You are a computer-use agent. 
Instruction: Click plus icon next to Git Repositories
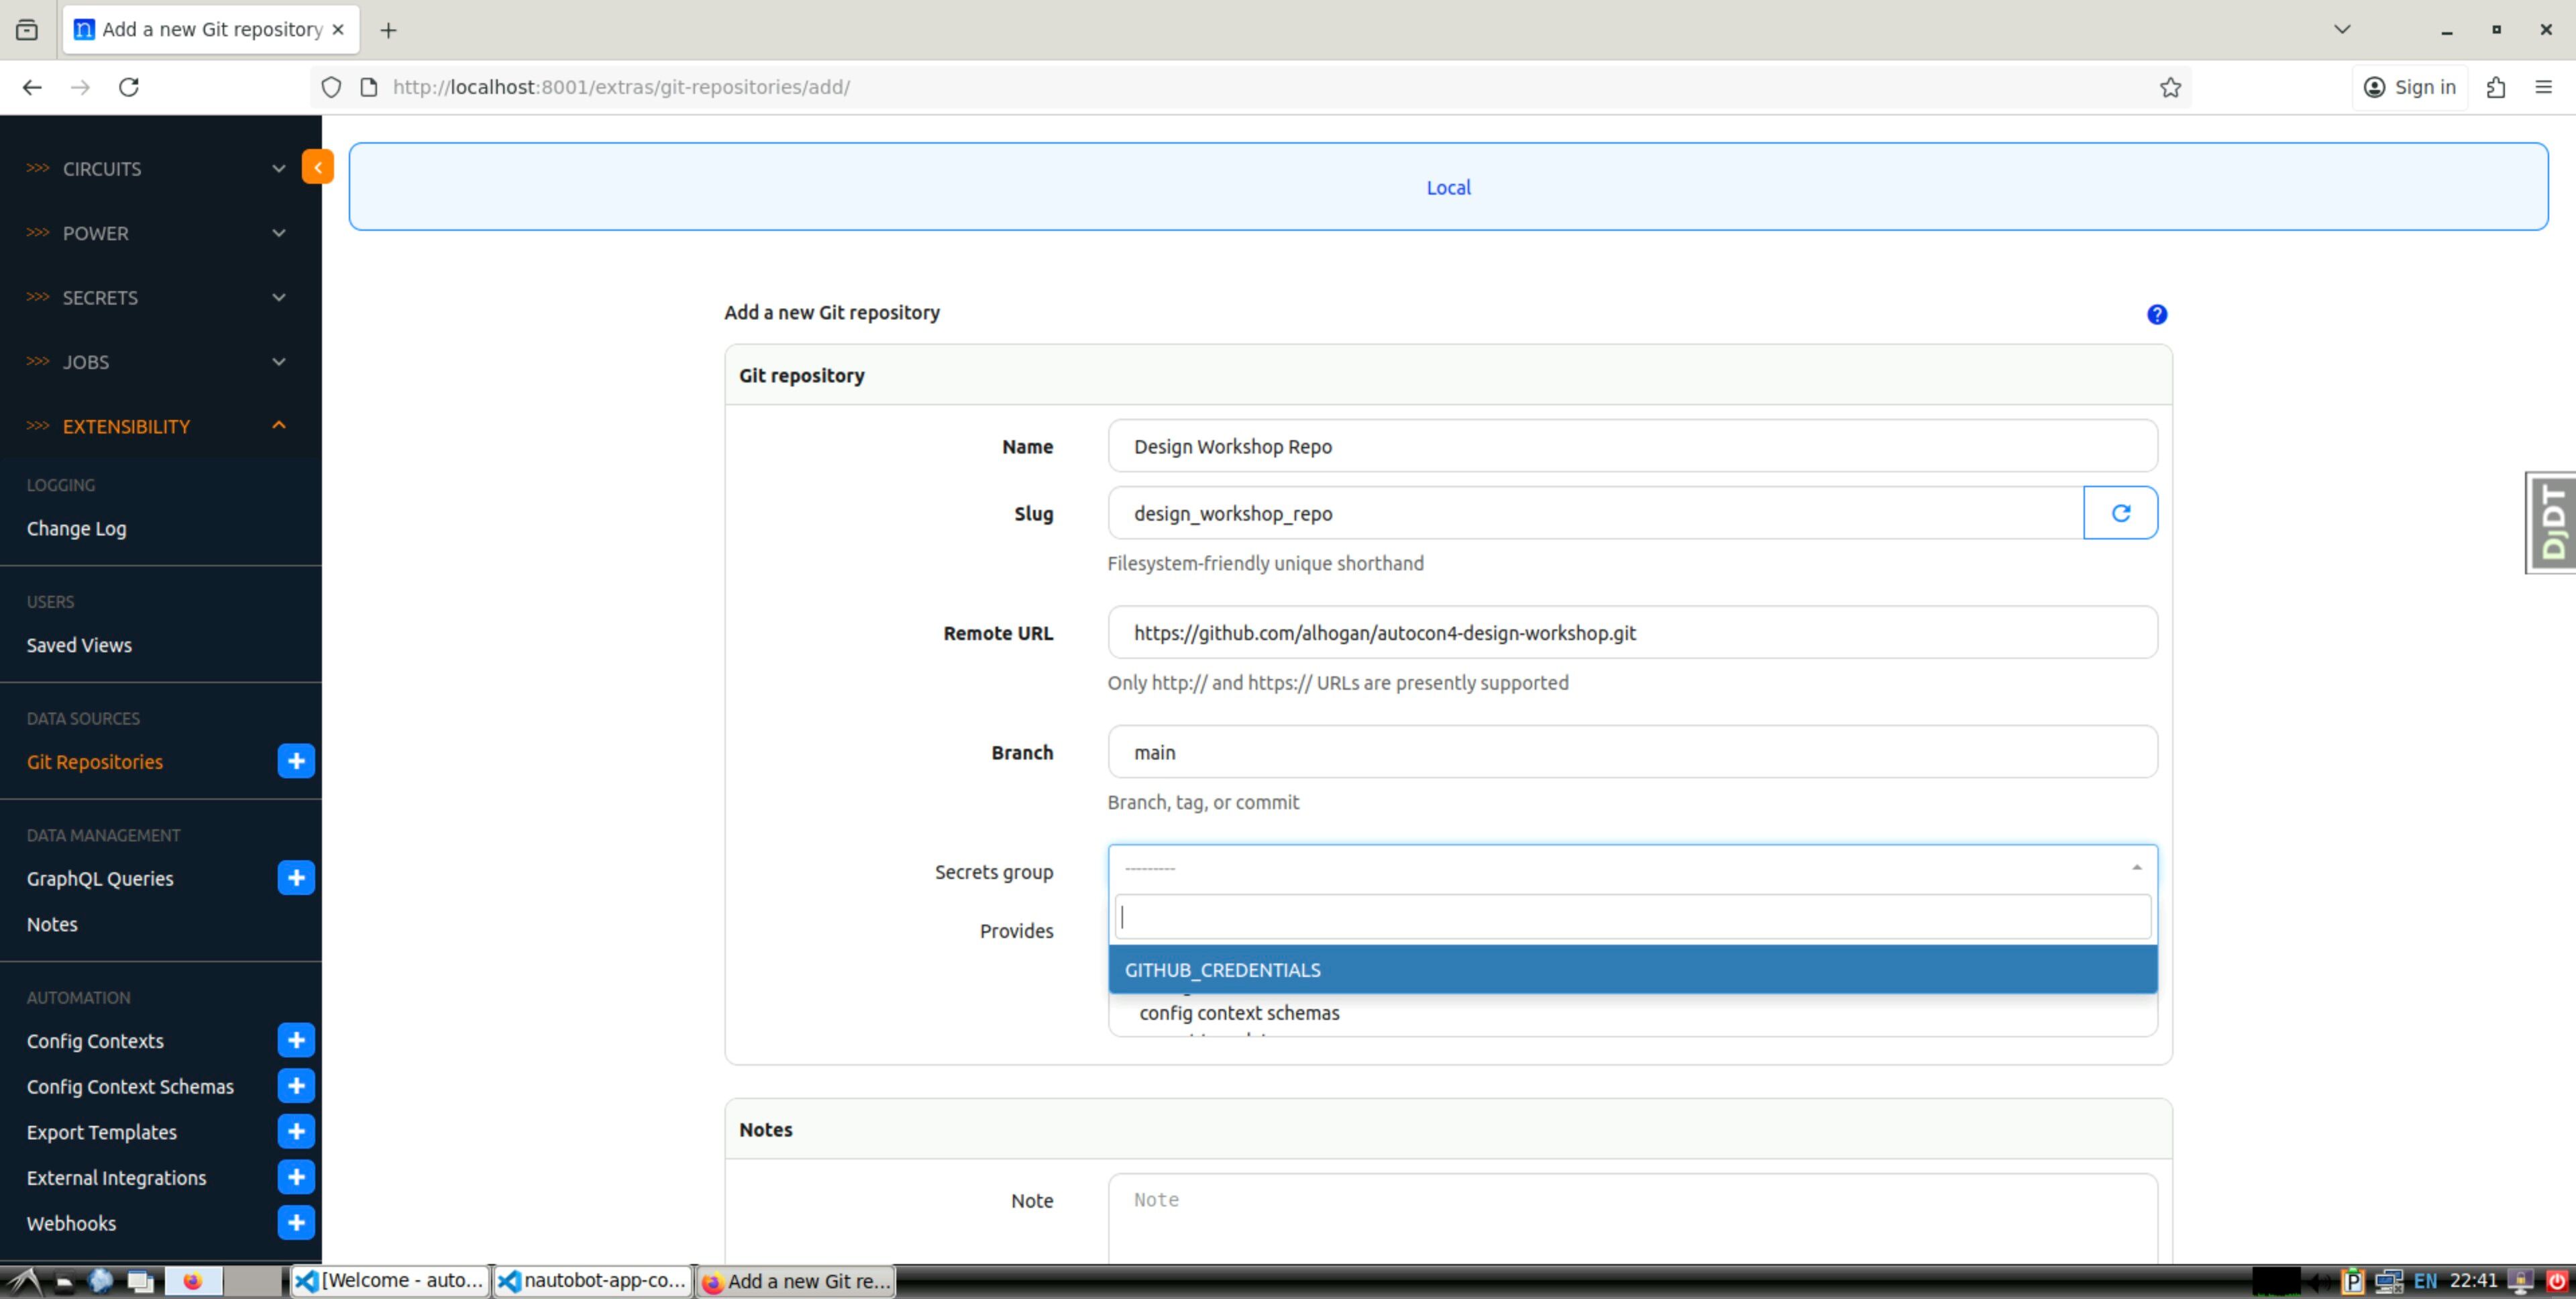pyautogui.click(x=295, y=761)
